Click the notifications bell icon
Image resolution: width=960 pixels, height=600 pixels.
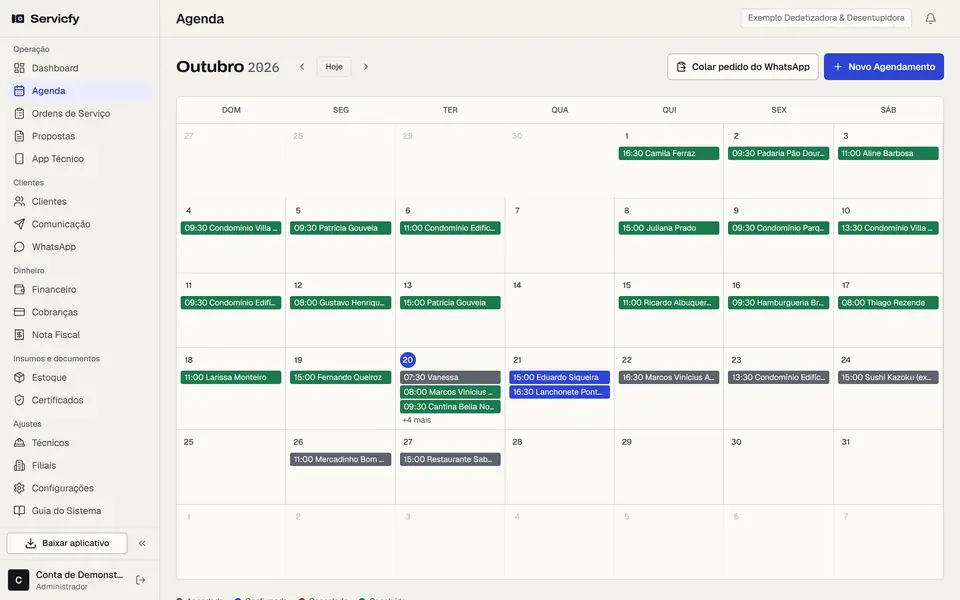931,18
